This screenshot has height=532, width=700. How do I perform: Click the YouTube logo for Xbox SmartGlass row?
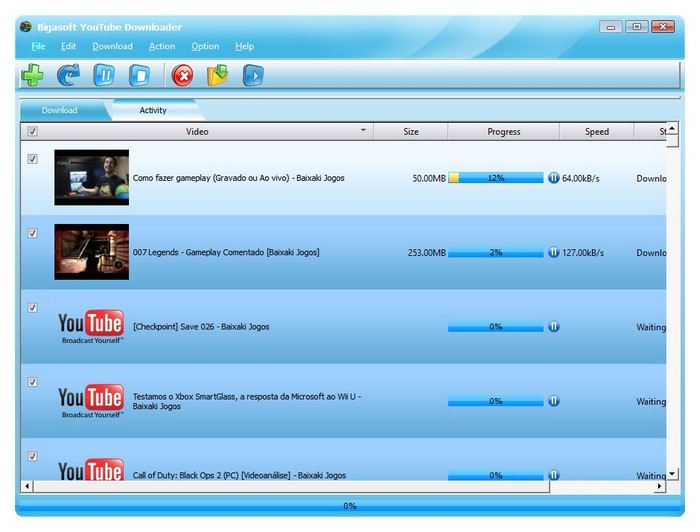tap(91, 401)
